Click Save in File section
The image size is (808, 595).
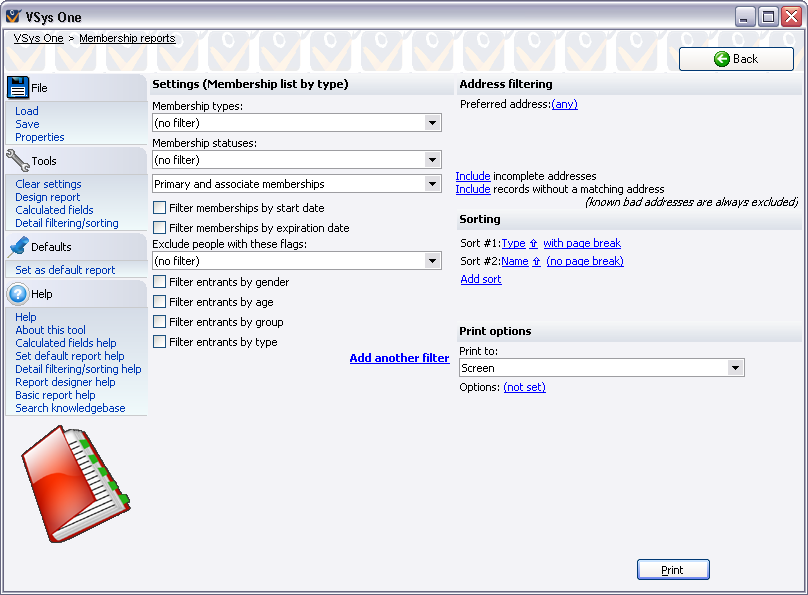[27, 124]
